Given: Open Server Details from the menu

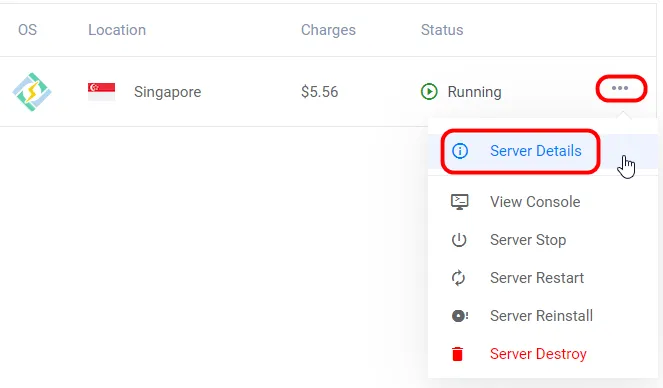Looking at the screenshot, I should click(x=543, y=151).
